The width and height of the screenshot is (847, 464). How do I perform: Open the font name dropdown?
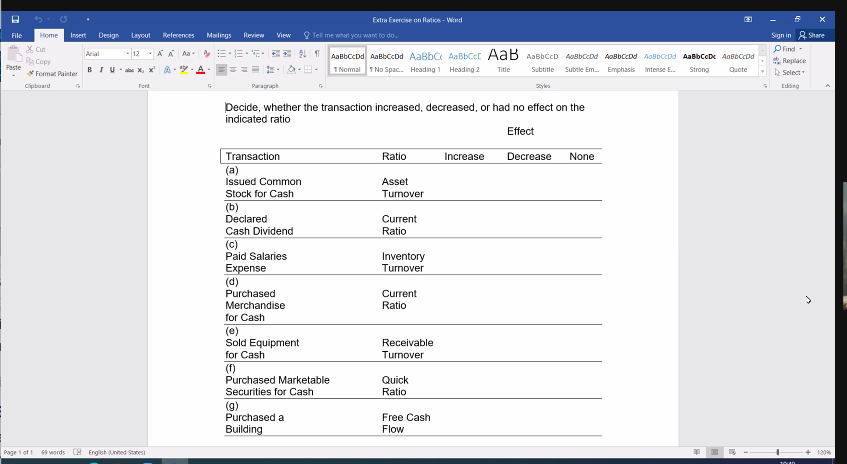coord(128,53)
